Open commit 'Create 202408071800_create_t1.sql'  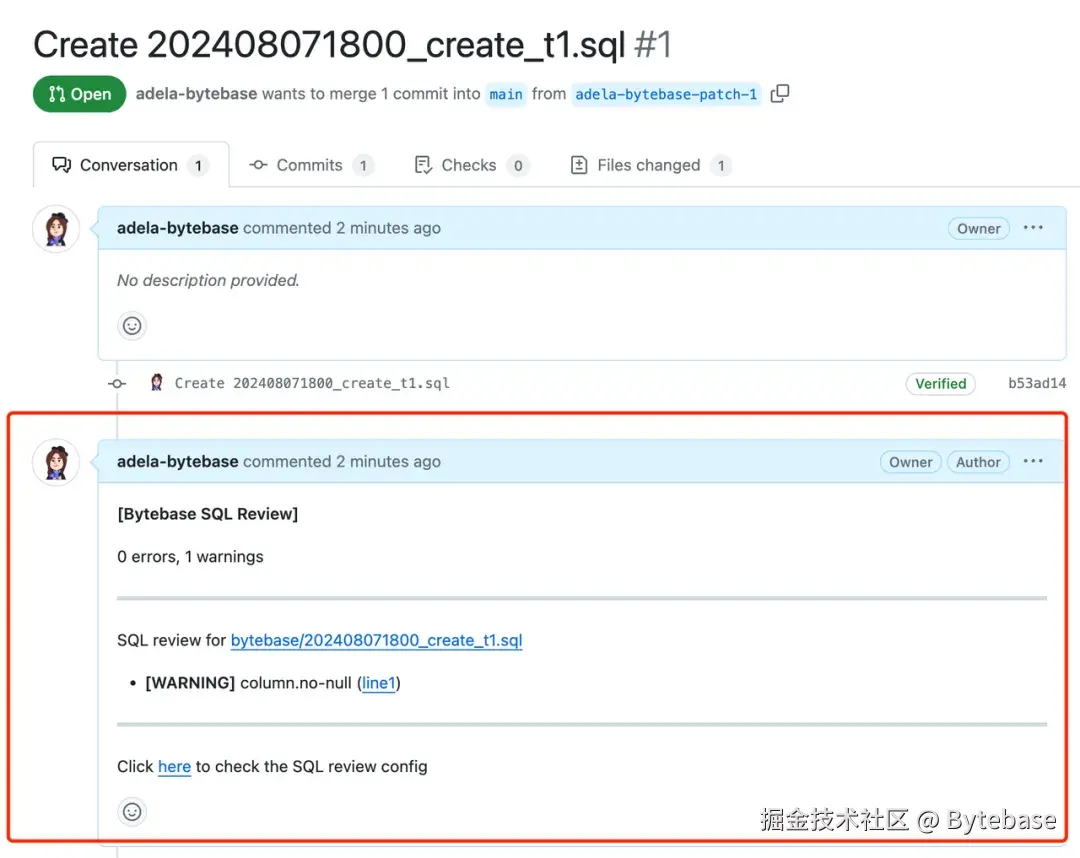pyautogui.click(x=312, y=383)
